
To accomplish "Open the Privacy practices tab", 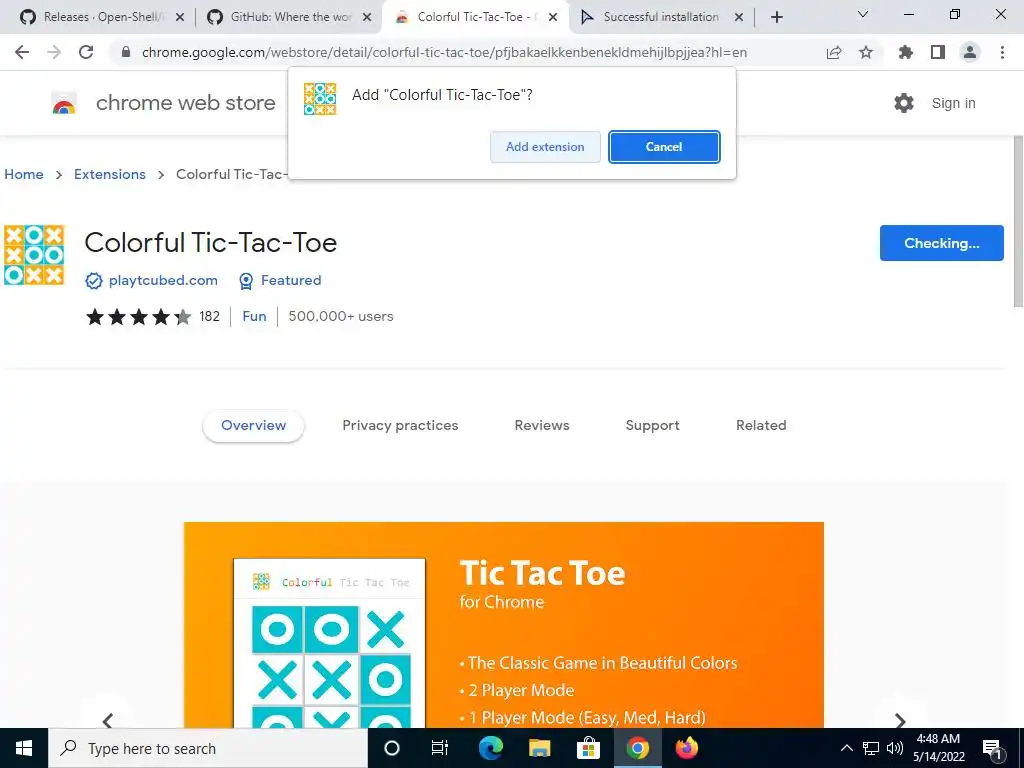I will (x=400, y=425).
